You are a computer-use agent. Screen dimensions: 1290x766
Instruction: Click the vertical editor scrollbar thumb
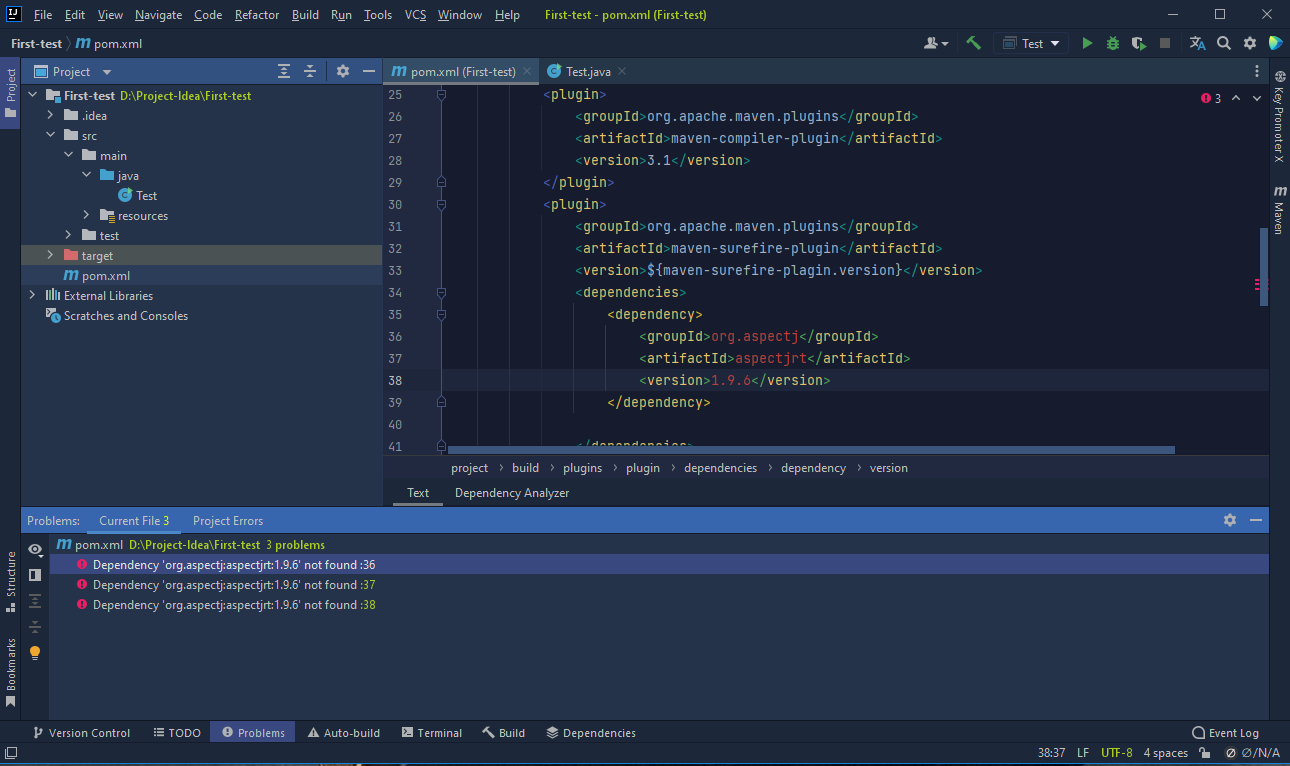(1263, 267)
